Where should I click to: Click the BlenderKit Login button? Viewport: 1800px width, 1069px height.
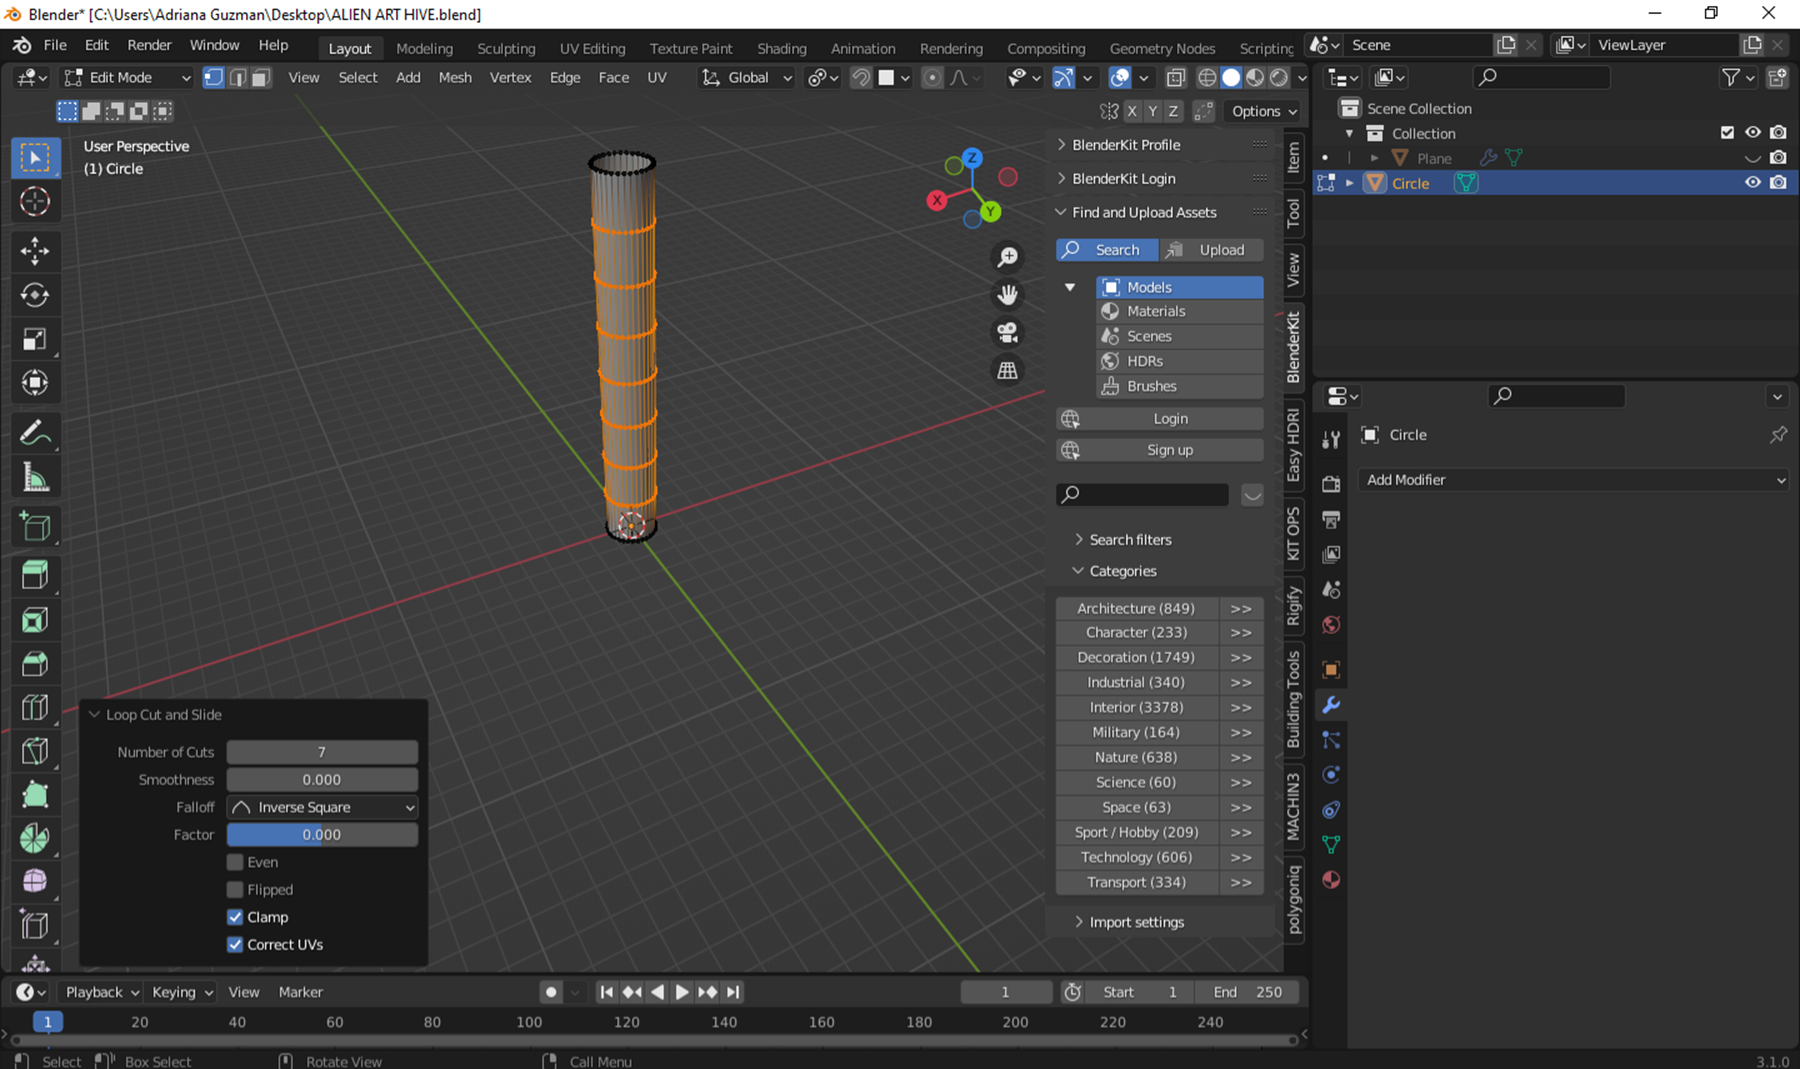(x=1160, y=419)
